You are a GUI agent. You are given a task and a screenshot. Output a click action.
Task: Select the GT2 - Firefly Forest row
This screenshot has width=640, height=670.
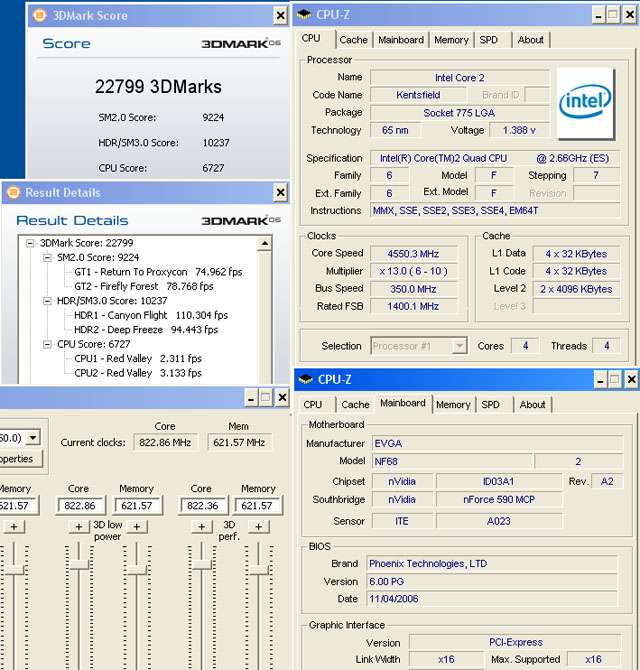point(144,286)
